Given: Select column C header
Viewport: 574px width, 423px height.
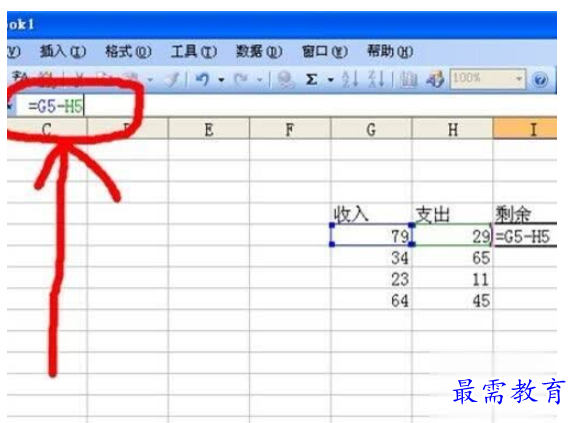Looking at the screenshot, I should pyautogui.click(x=47, y=129).
